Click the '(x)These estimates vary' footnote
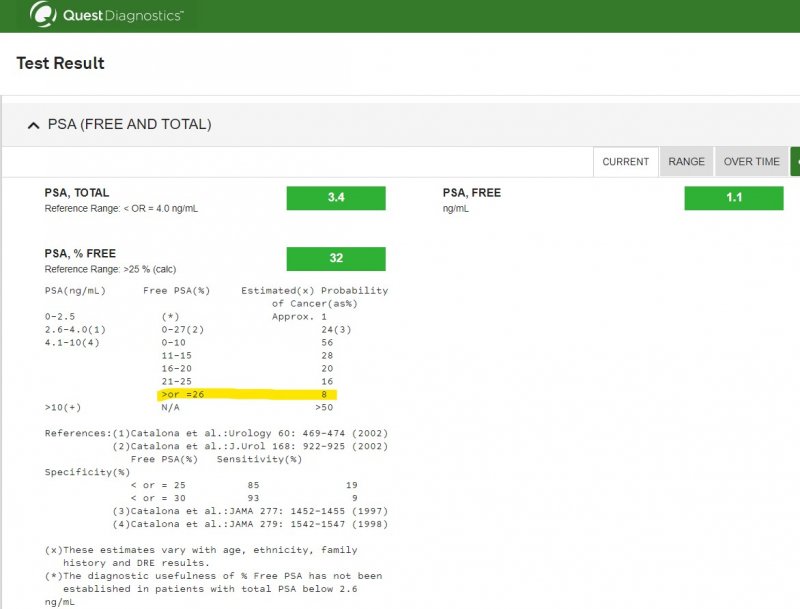The width and height of the screenshot is (800, 609). tap(201, 556)
